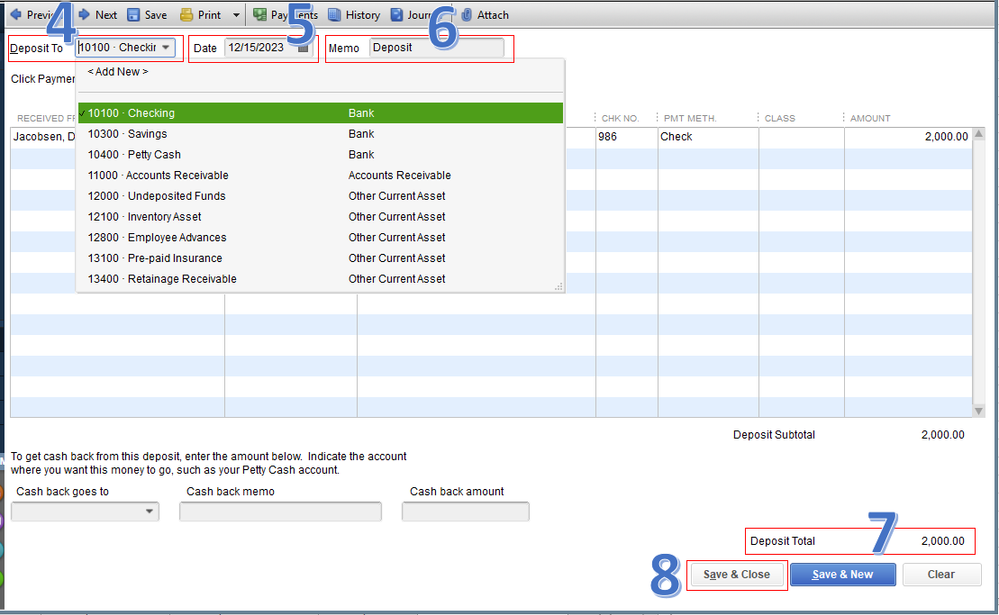Image resolution: width=999 pixels, height=615 pixels.
Task: Click the Check payment method cell
Action: (x=708, y=136)
